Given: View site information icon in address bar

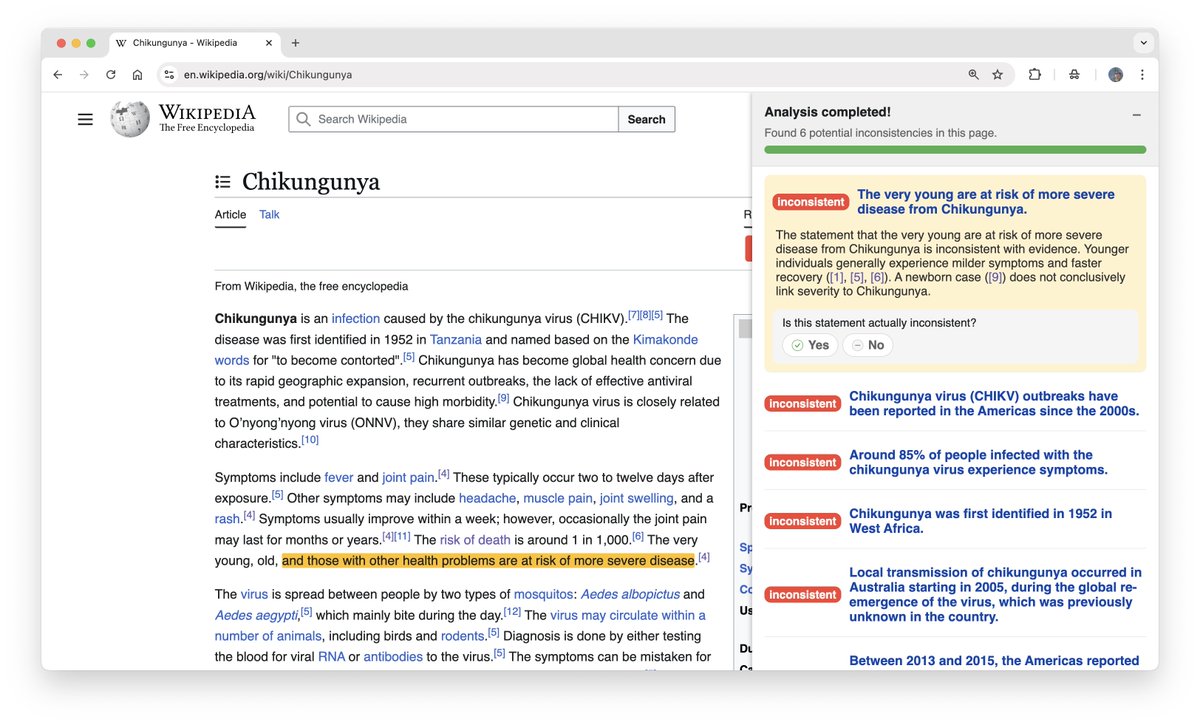Looking at the screenshot, I should 169,75.
